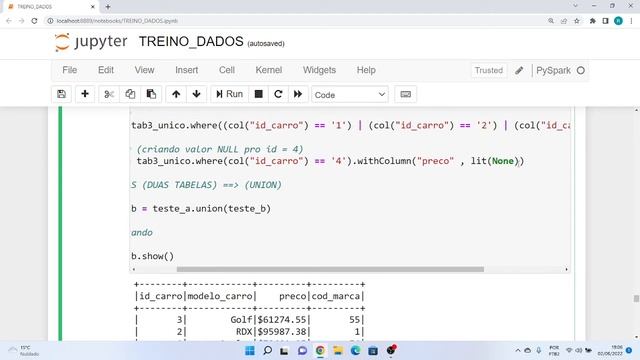Open the browser zoom magnifier icon
640x360 pixels.
(x=551, y=21)
